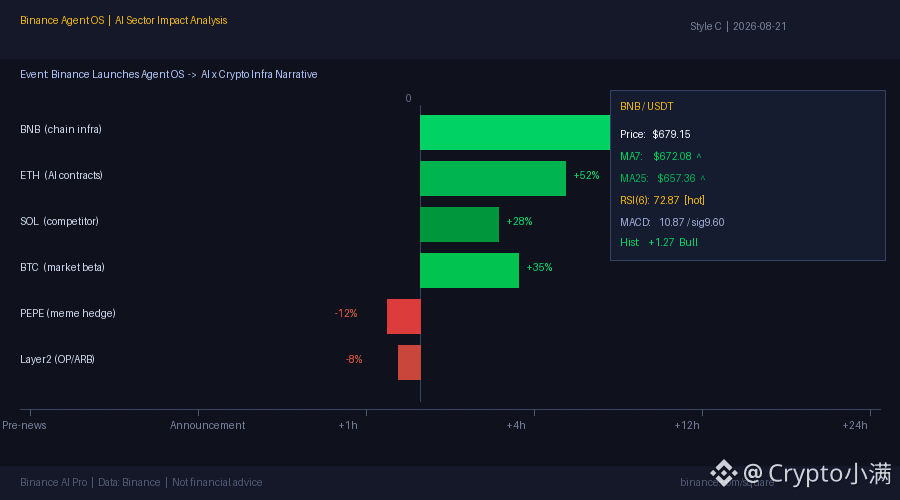This screenshot has height=500, width=900.
Task: Click the '+52%' value label
Action: coord(586,175)
